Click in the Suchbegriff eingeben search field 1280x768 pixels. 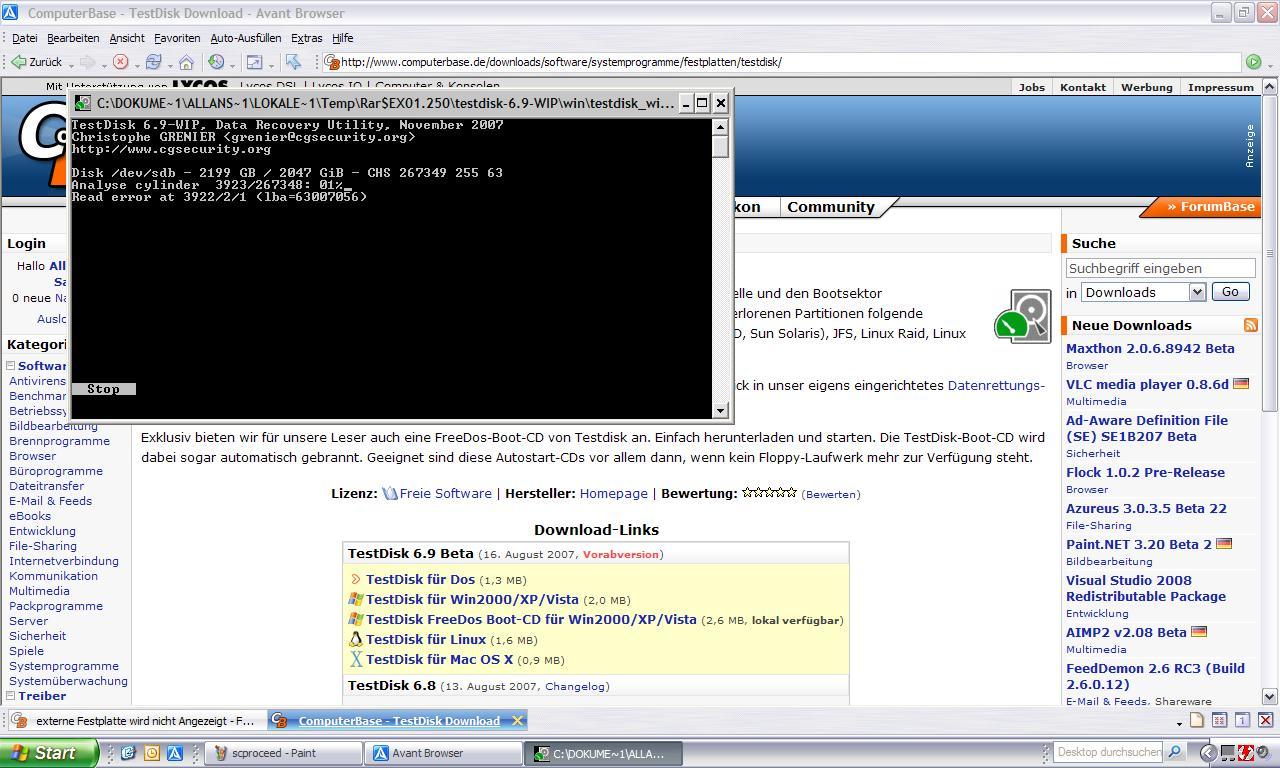pyautogui.click(x=1160, y=268)
